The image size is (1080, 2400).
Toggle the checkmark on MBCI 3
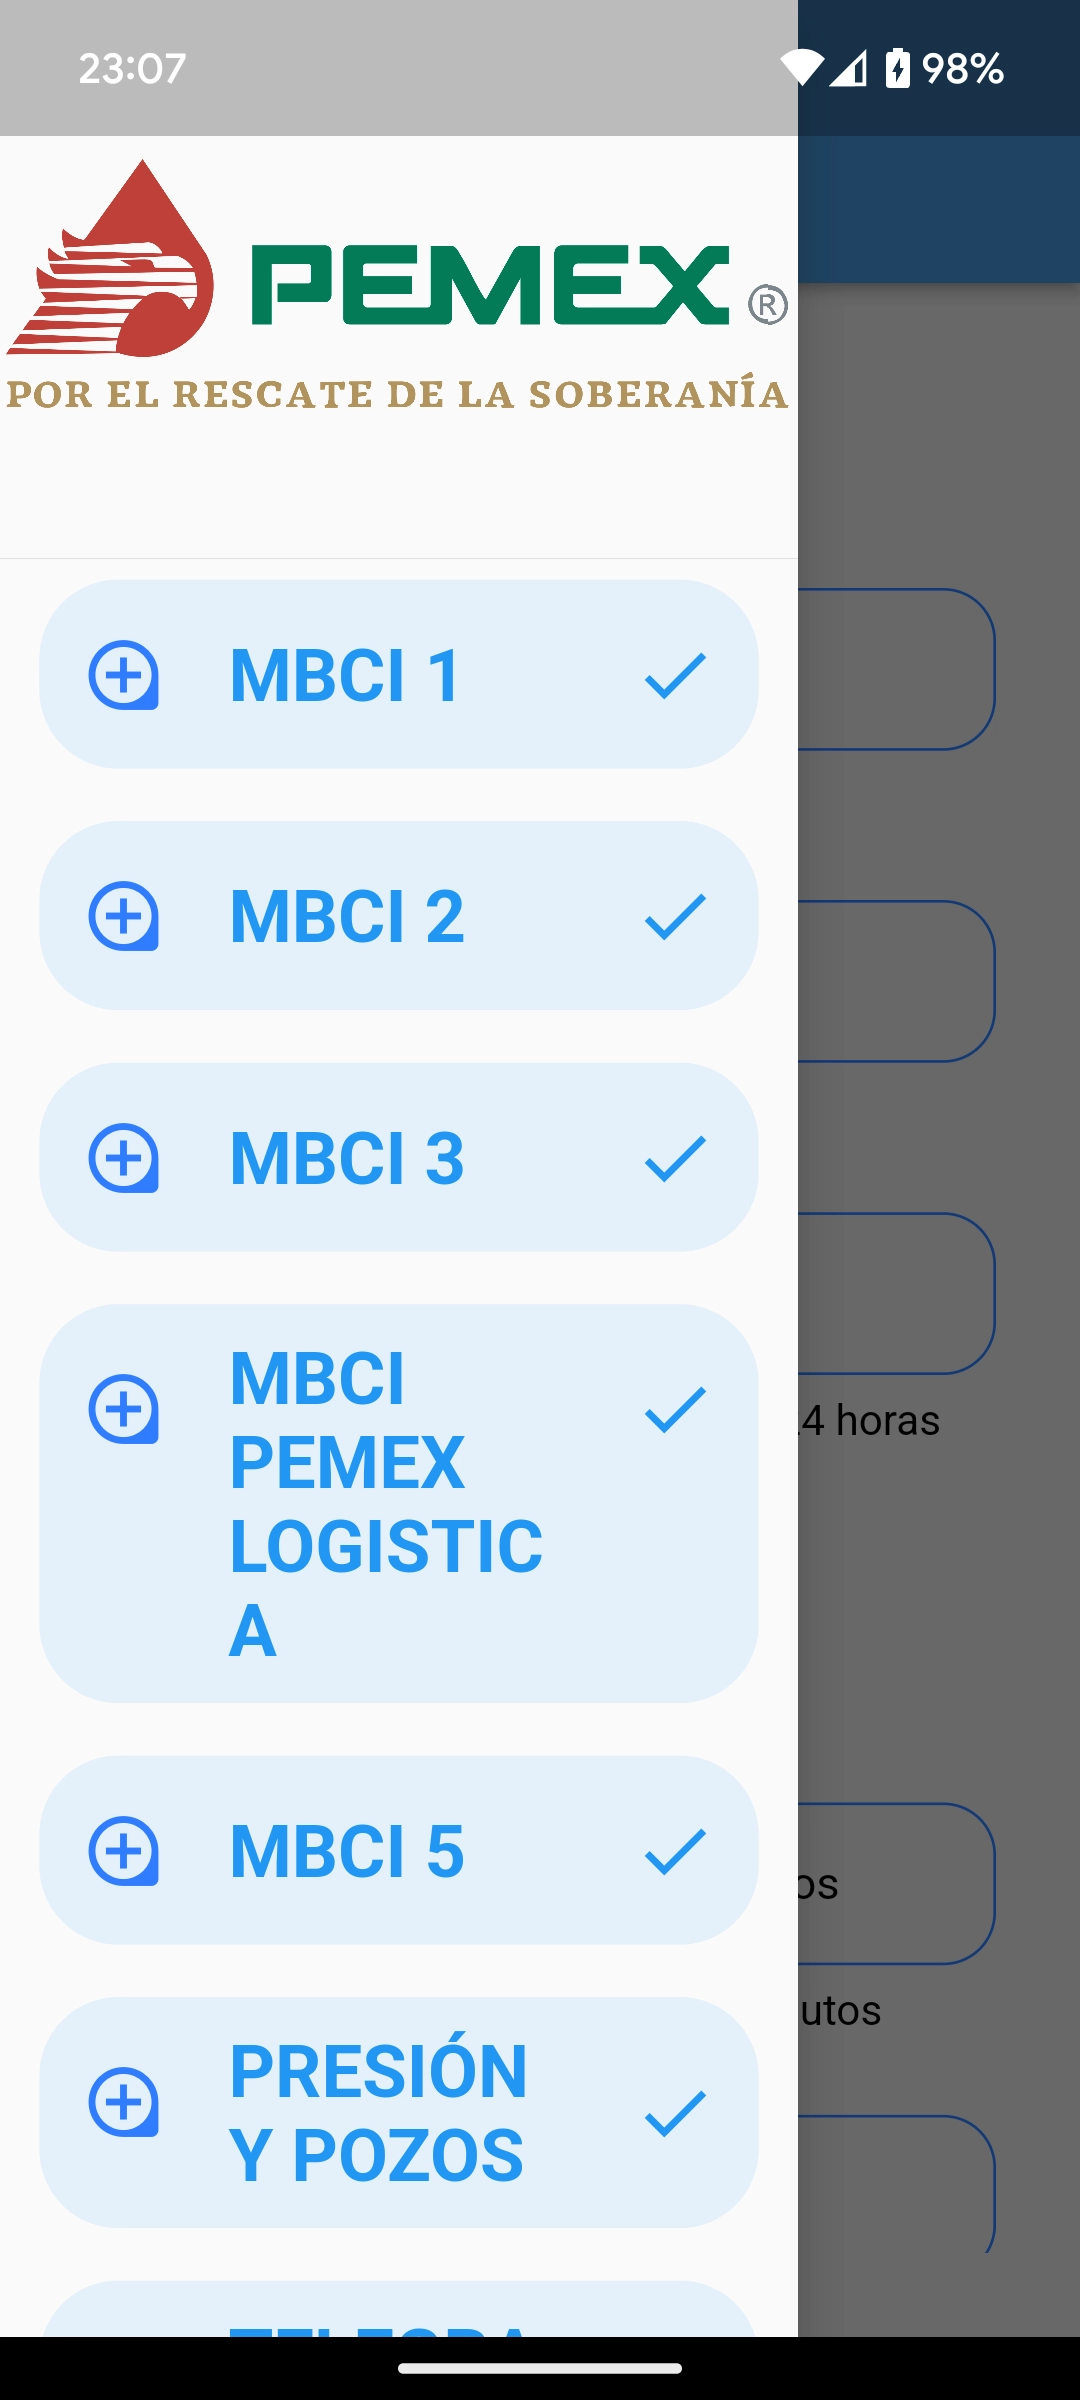[676, 1158]
